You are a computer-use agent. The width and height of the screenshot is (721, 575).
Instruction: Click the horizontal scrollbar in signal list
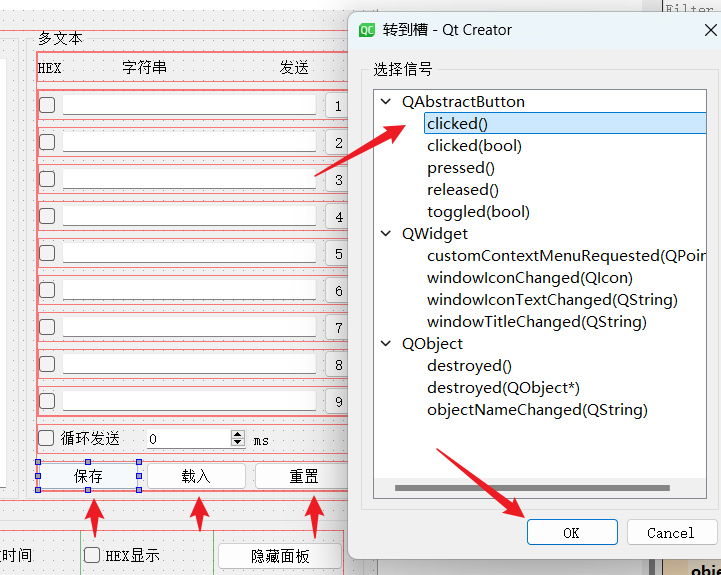pos(532,488)
